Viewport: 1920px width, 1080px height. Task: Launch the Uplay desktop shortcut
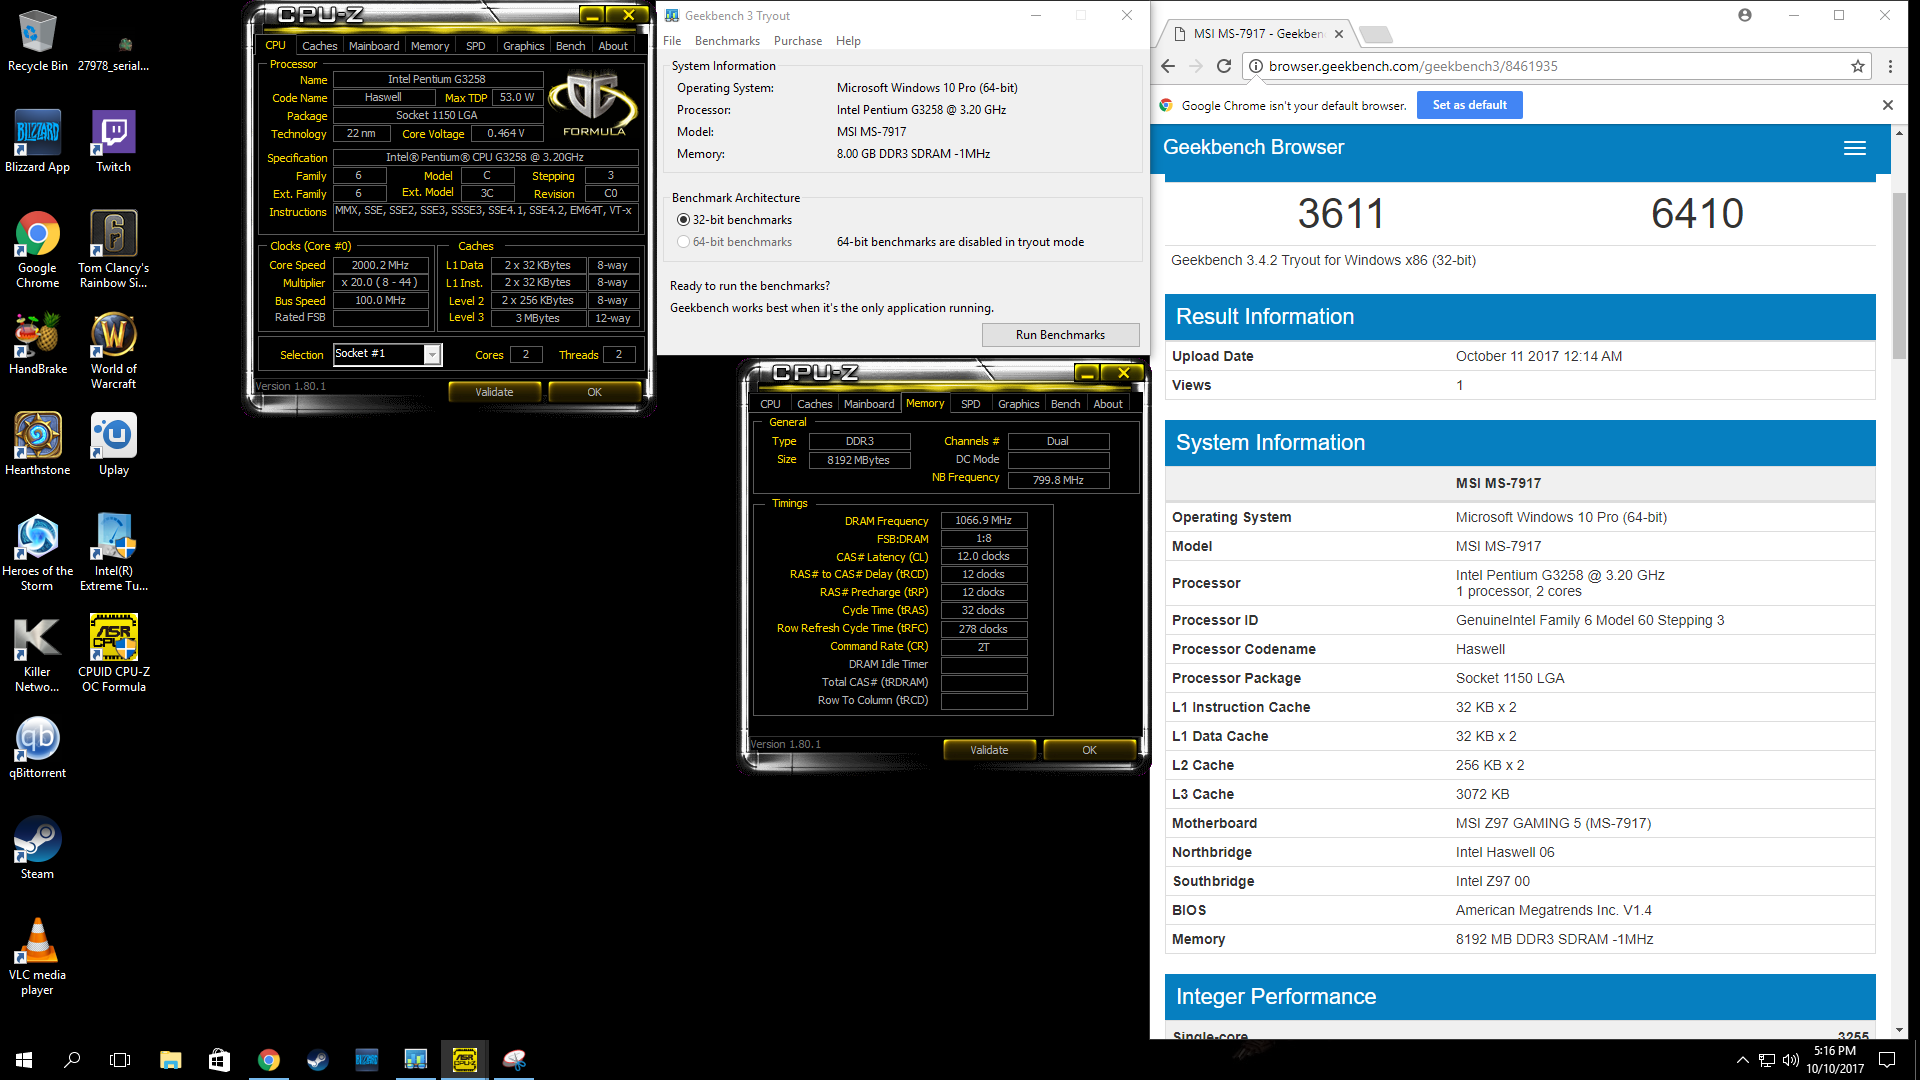click(114, 444)
